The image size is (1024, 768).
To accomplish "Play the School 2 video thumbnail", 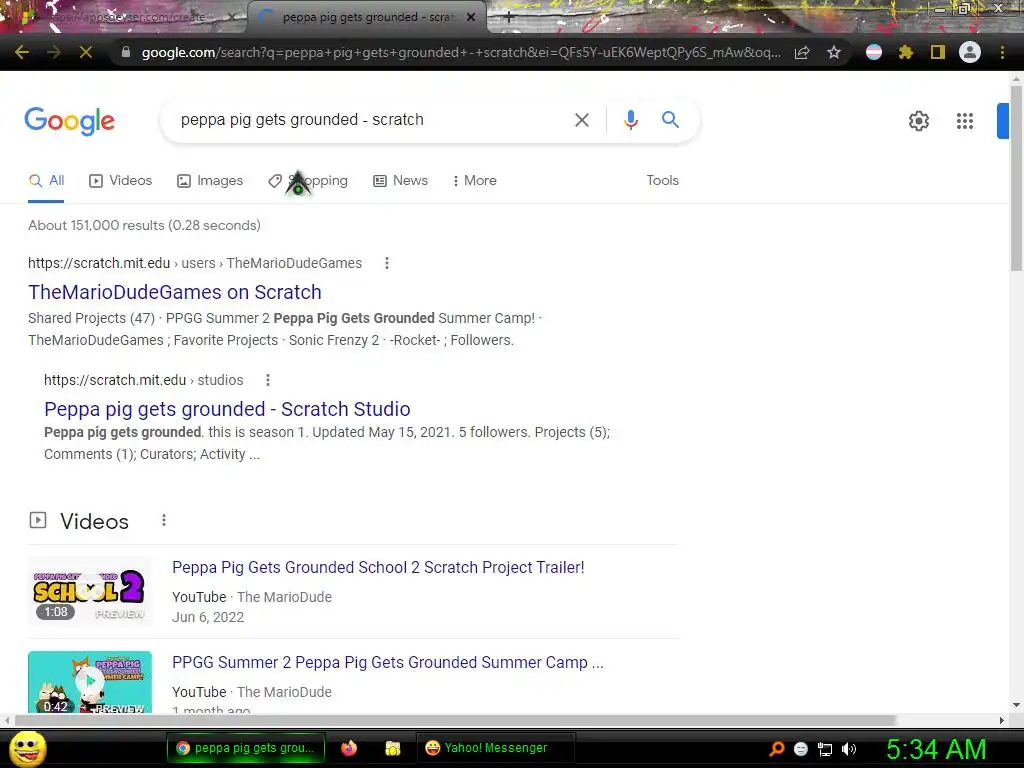I will (90, 591).
